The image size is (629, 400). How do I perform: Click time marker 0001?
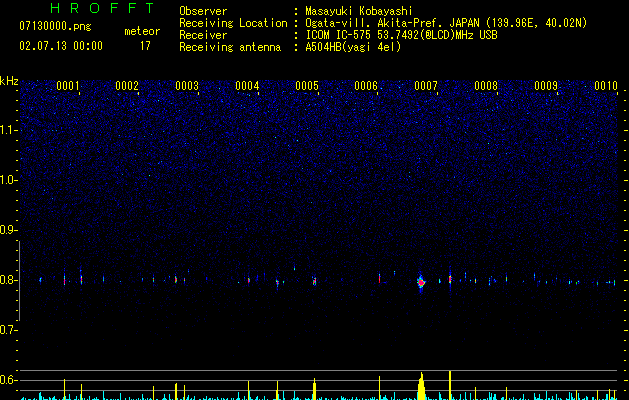coord(68,86)
